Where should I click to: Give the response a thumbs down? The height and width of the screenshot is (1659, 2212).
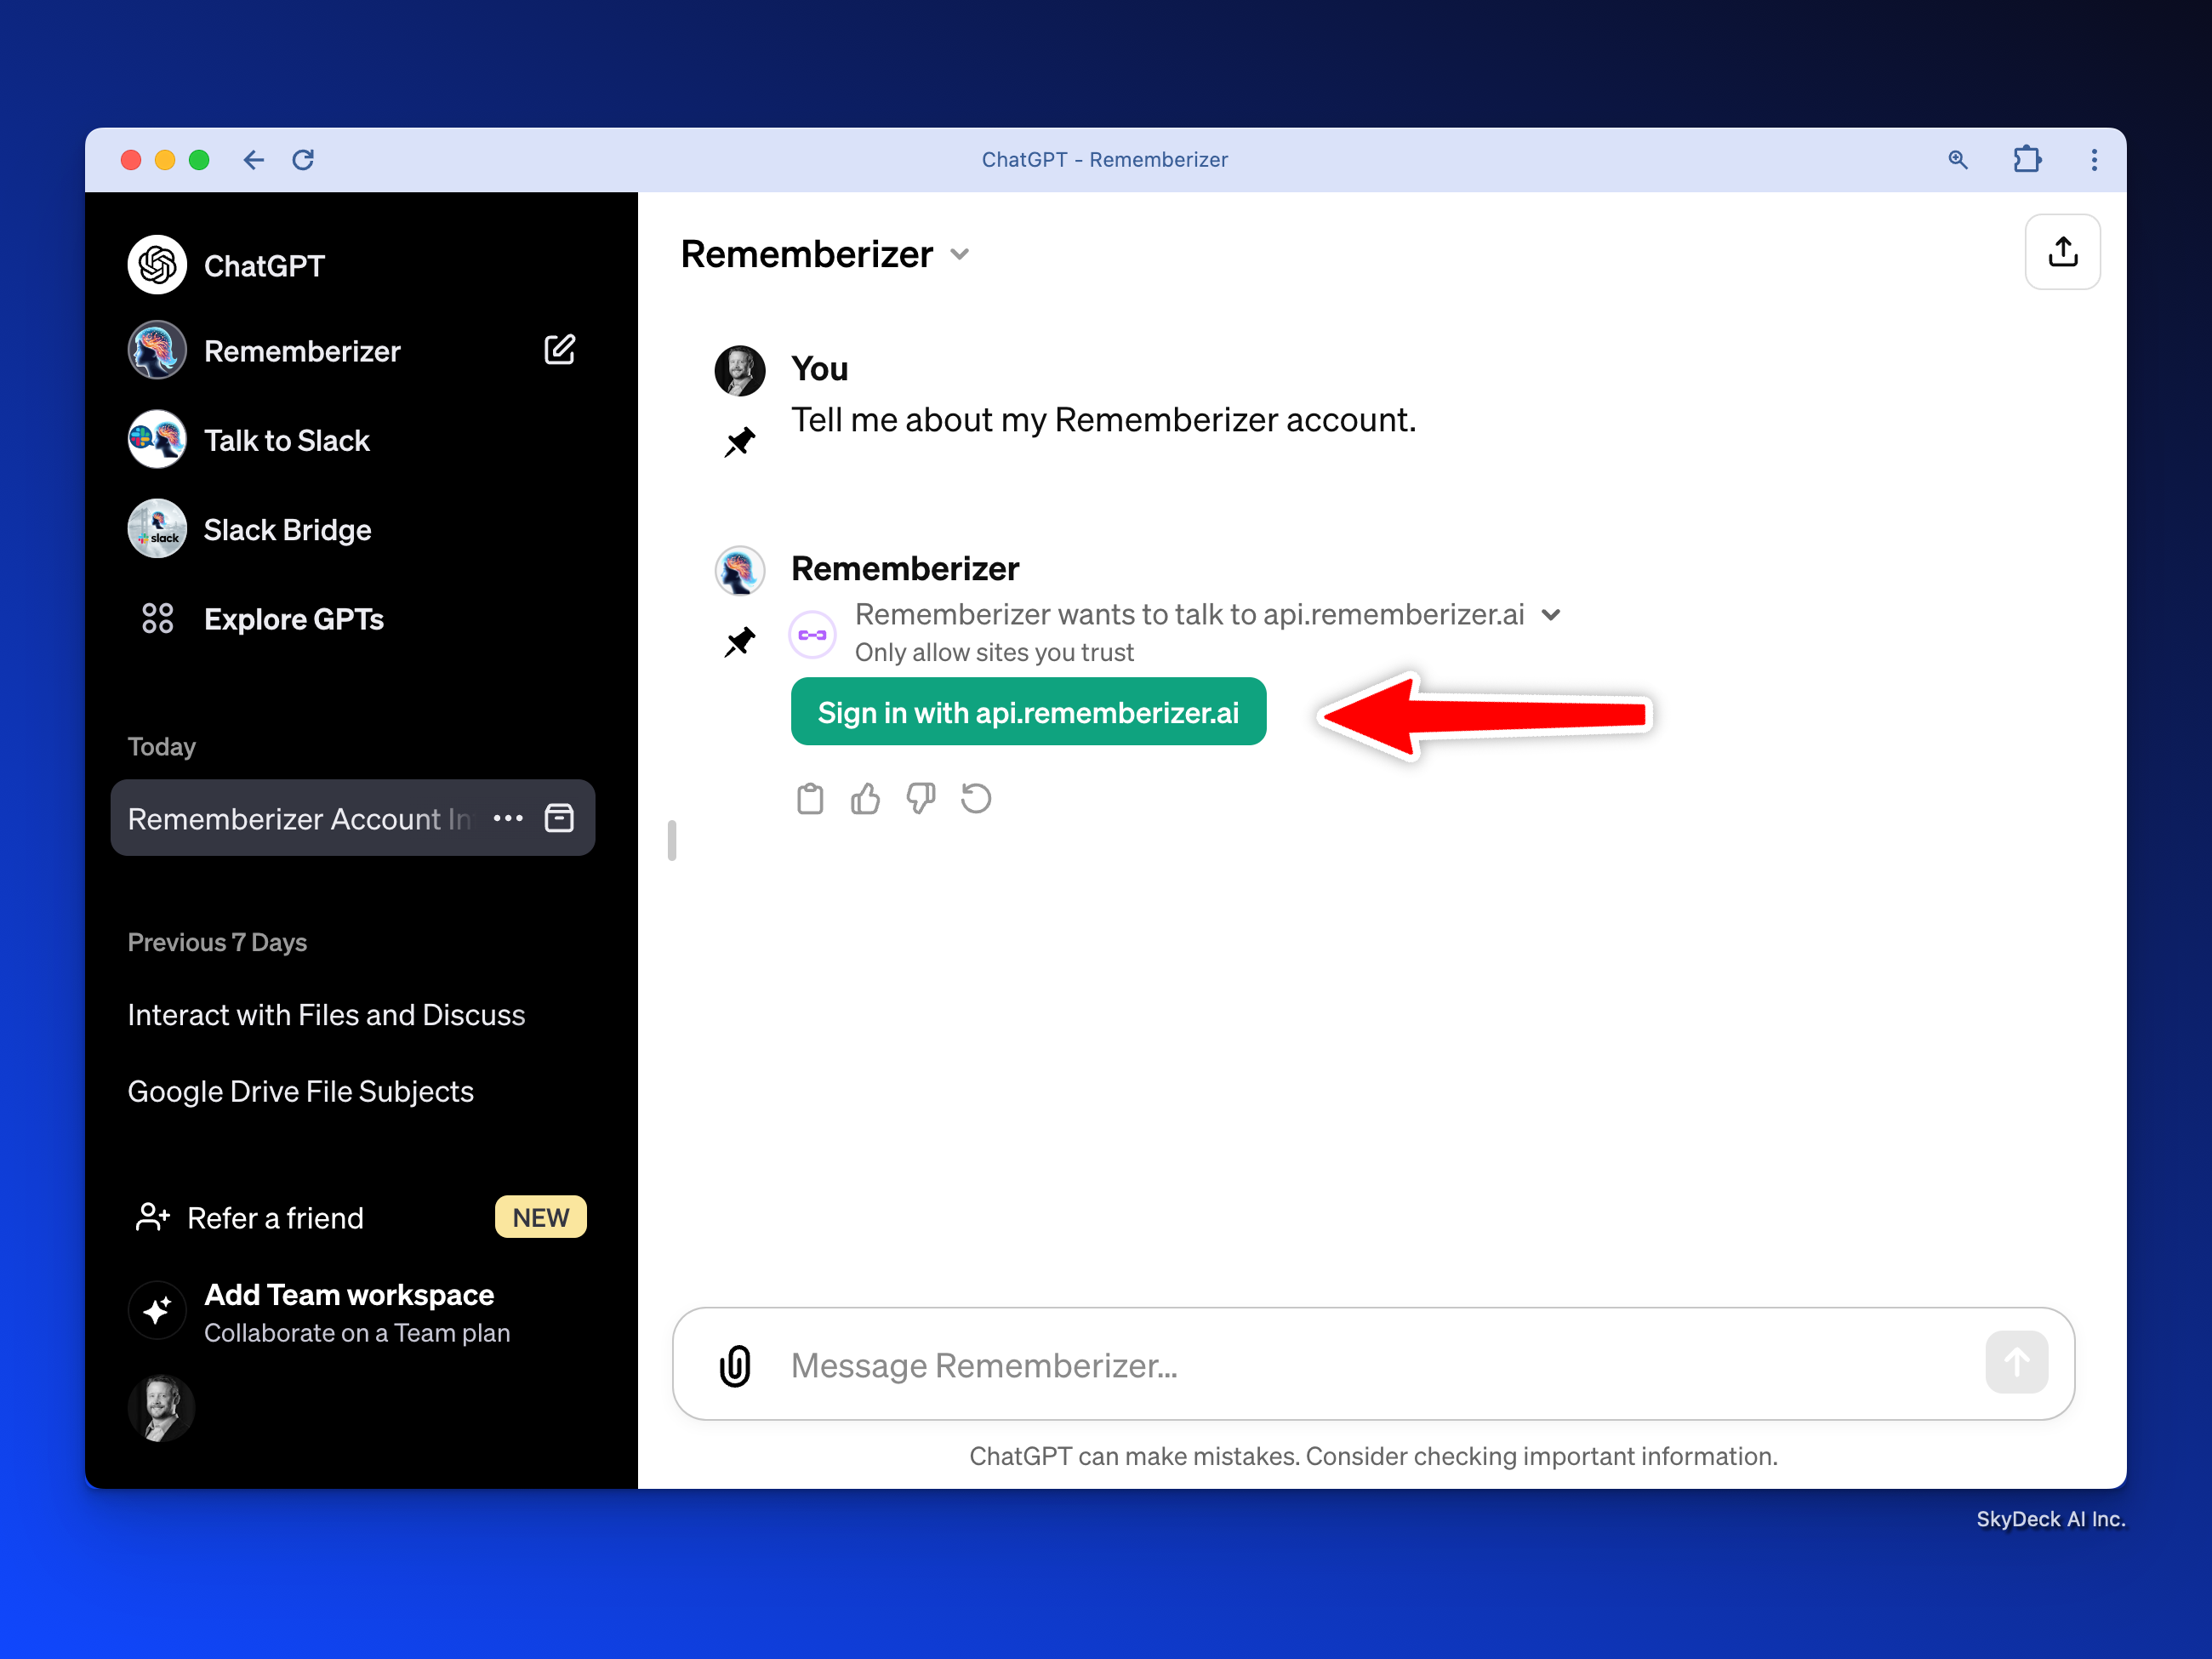pos(920,799)
